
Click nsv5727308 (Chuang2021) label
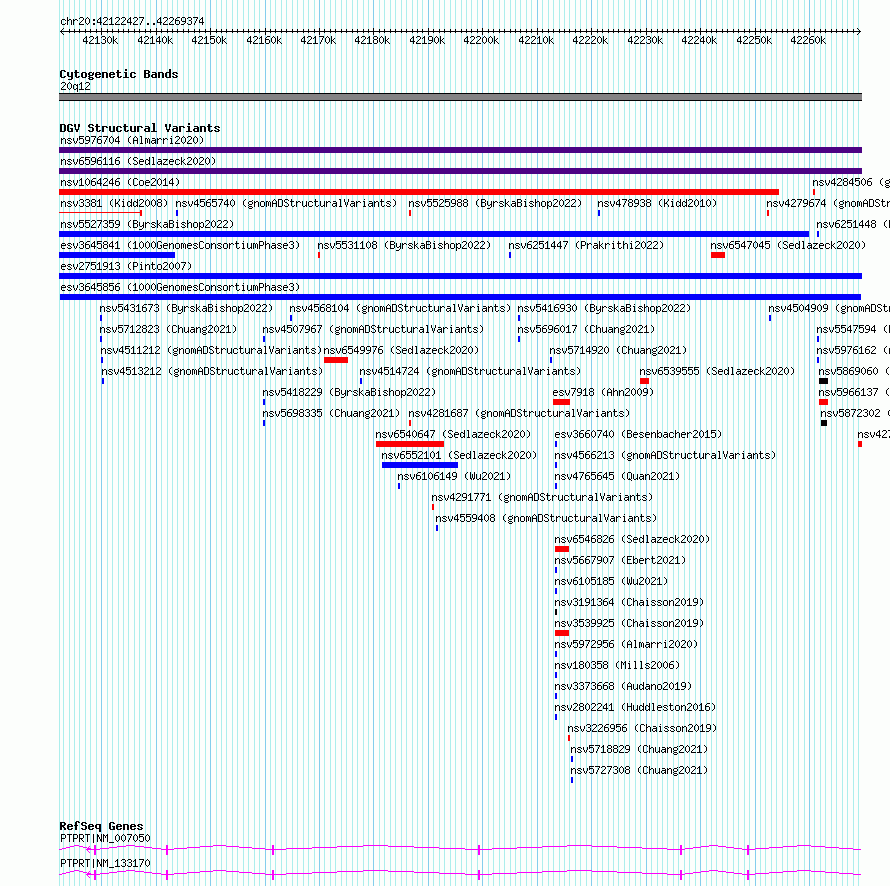coord(639,770)
